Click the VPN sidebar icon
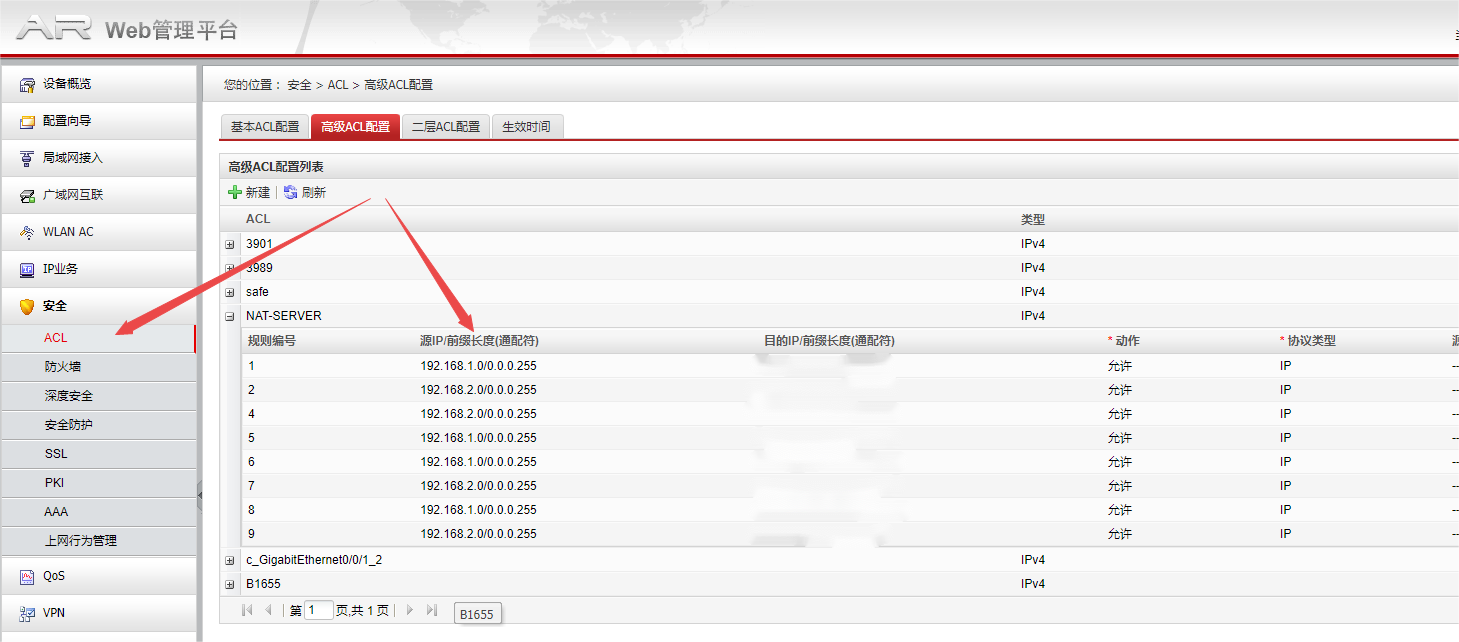Viewport: 1459px width, 642px height. click(28, 613)
